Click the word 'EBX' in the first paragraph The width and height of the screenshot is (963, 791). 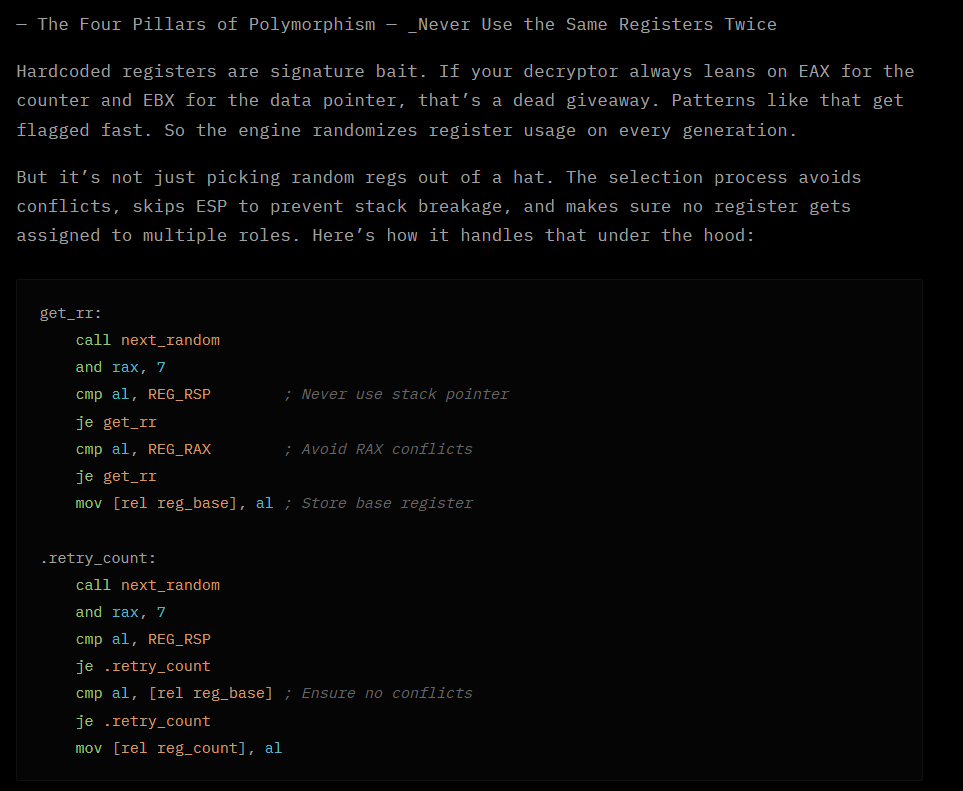tap(159, 100)
